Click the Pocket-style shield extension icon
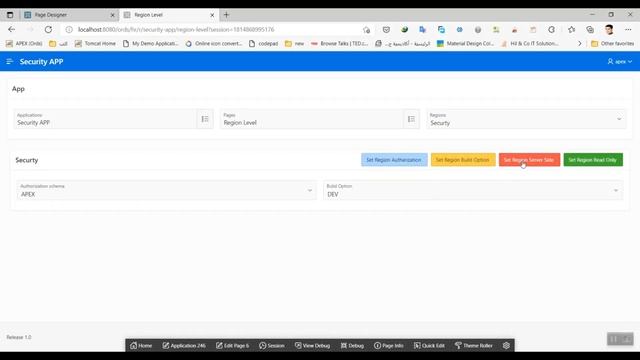Screen dimensions: 640x360 point(386,29)
